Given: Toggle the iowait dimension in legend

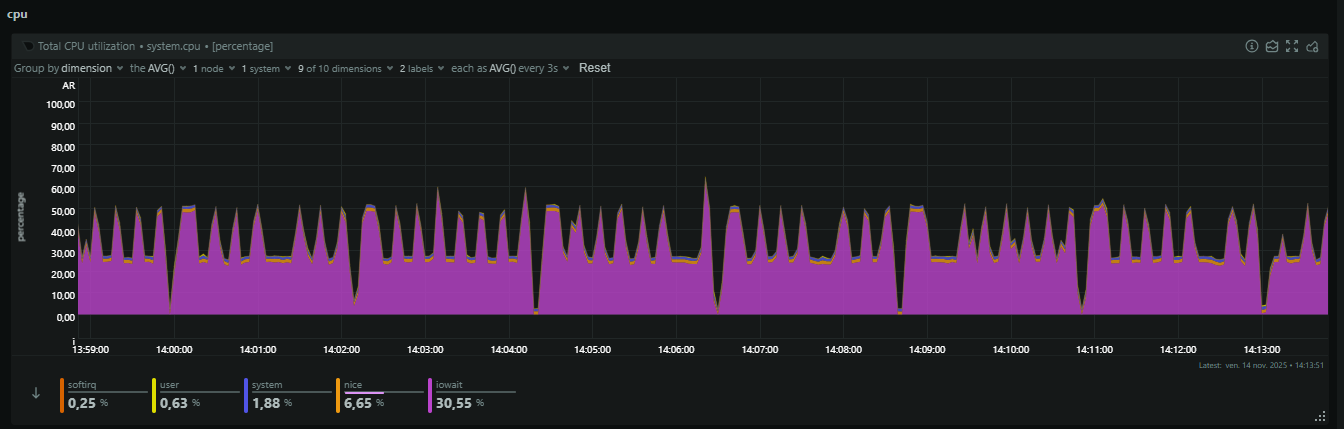Looking at the screenshot, I should click(471, 395).
